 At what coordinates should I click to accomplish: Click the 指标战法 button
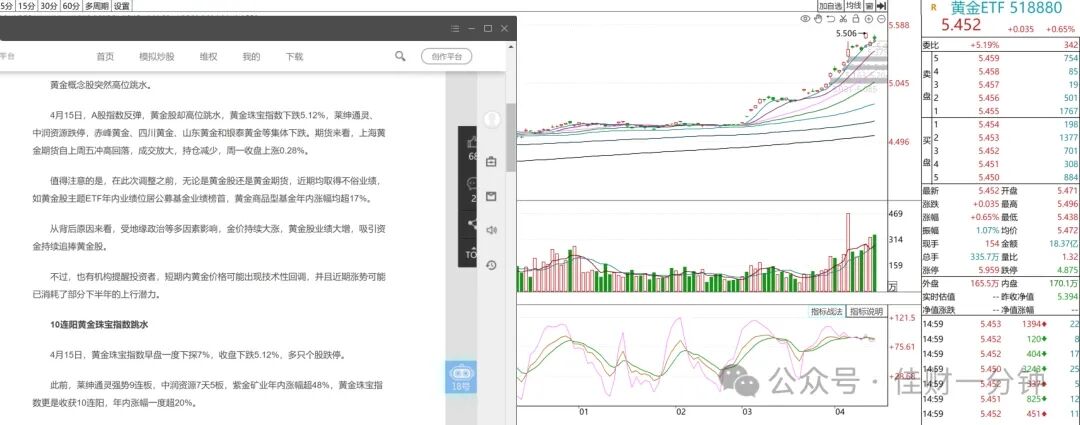click(x=827, y=311)
